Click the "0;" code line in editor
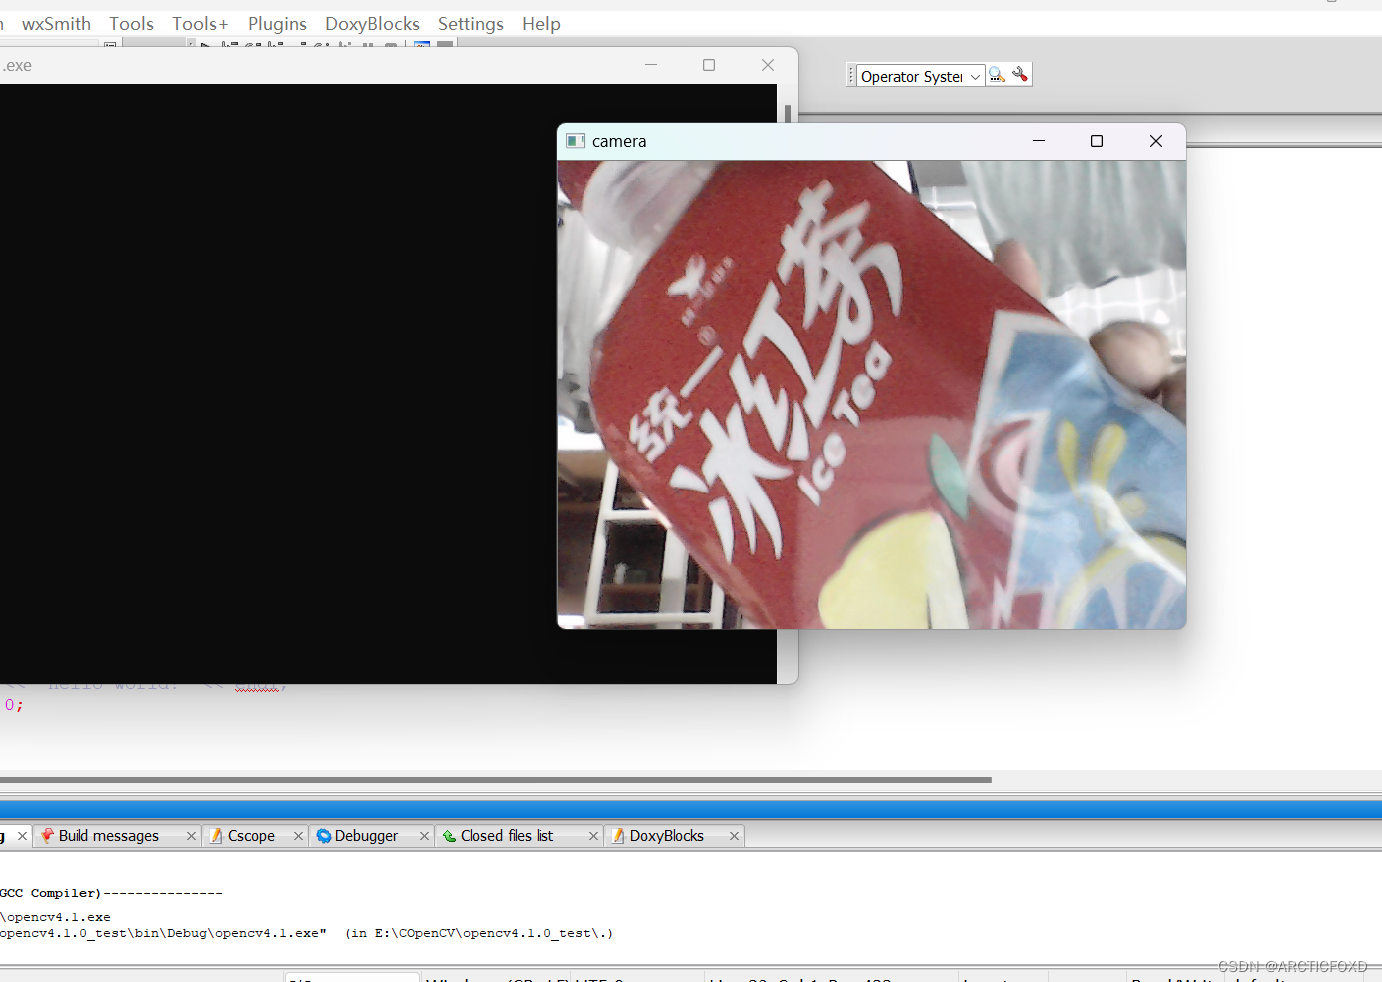1382x982 pixels. tap(14, 705)
